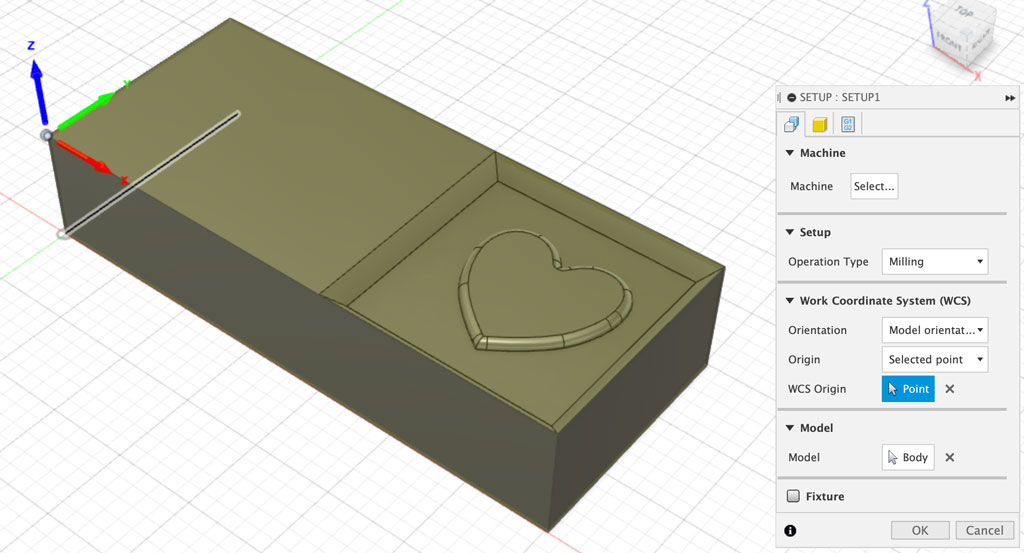Select the heart emboss on the model
1024x553 pixels.
[x=546, y=291]
